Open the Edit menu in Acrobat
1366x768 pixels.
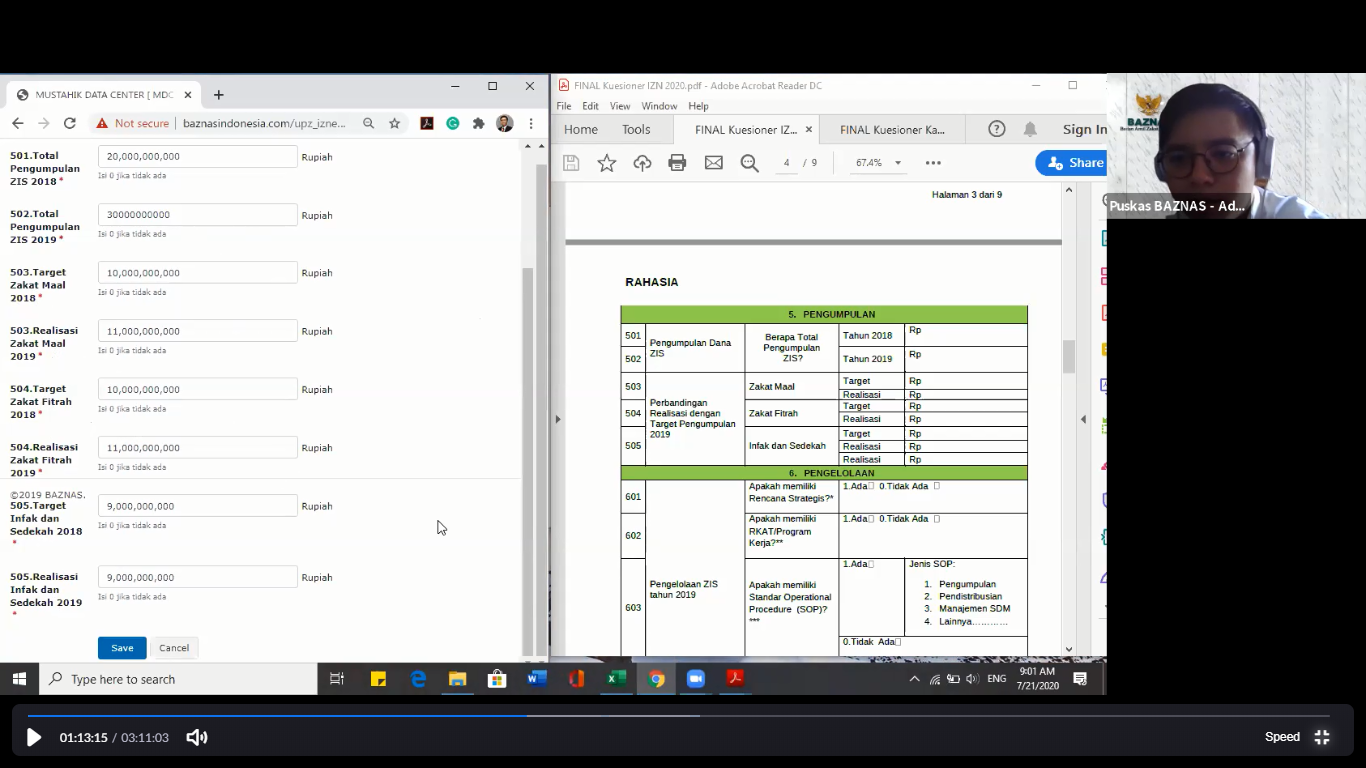tap(590, 106)
